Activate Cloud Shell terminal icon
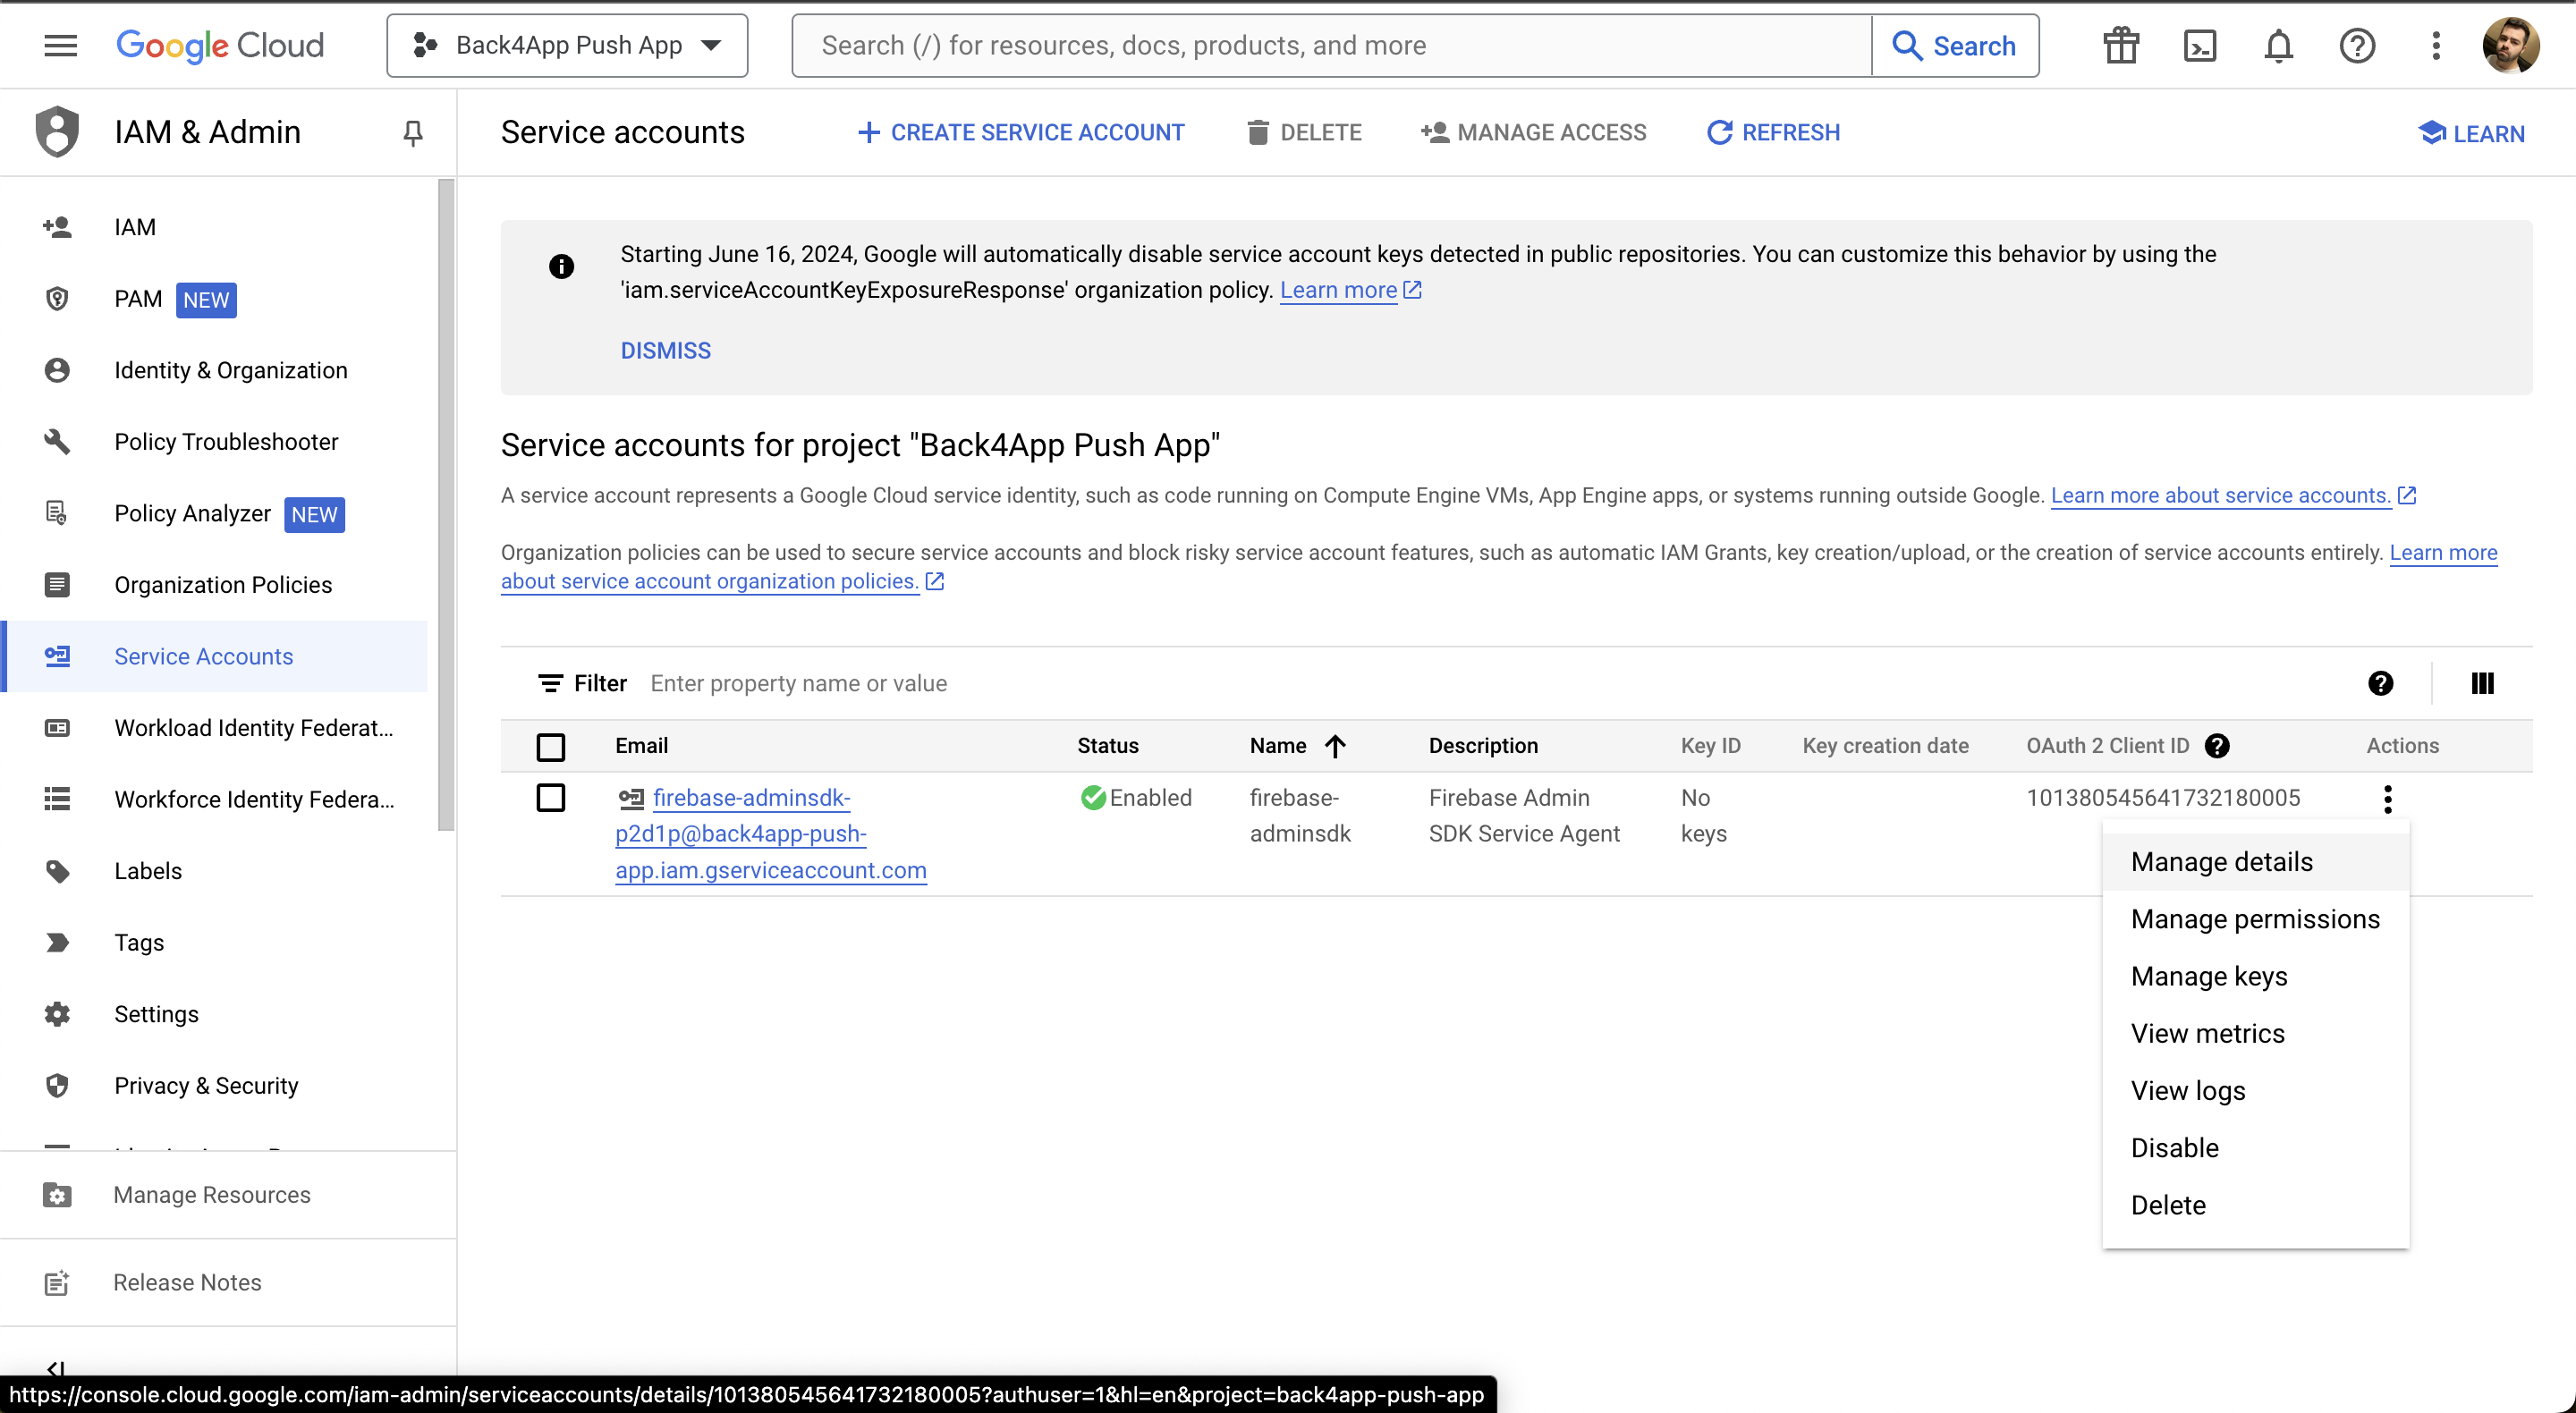The height and width of the screenshot is (1413, 2576). click(2199, 45)
